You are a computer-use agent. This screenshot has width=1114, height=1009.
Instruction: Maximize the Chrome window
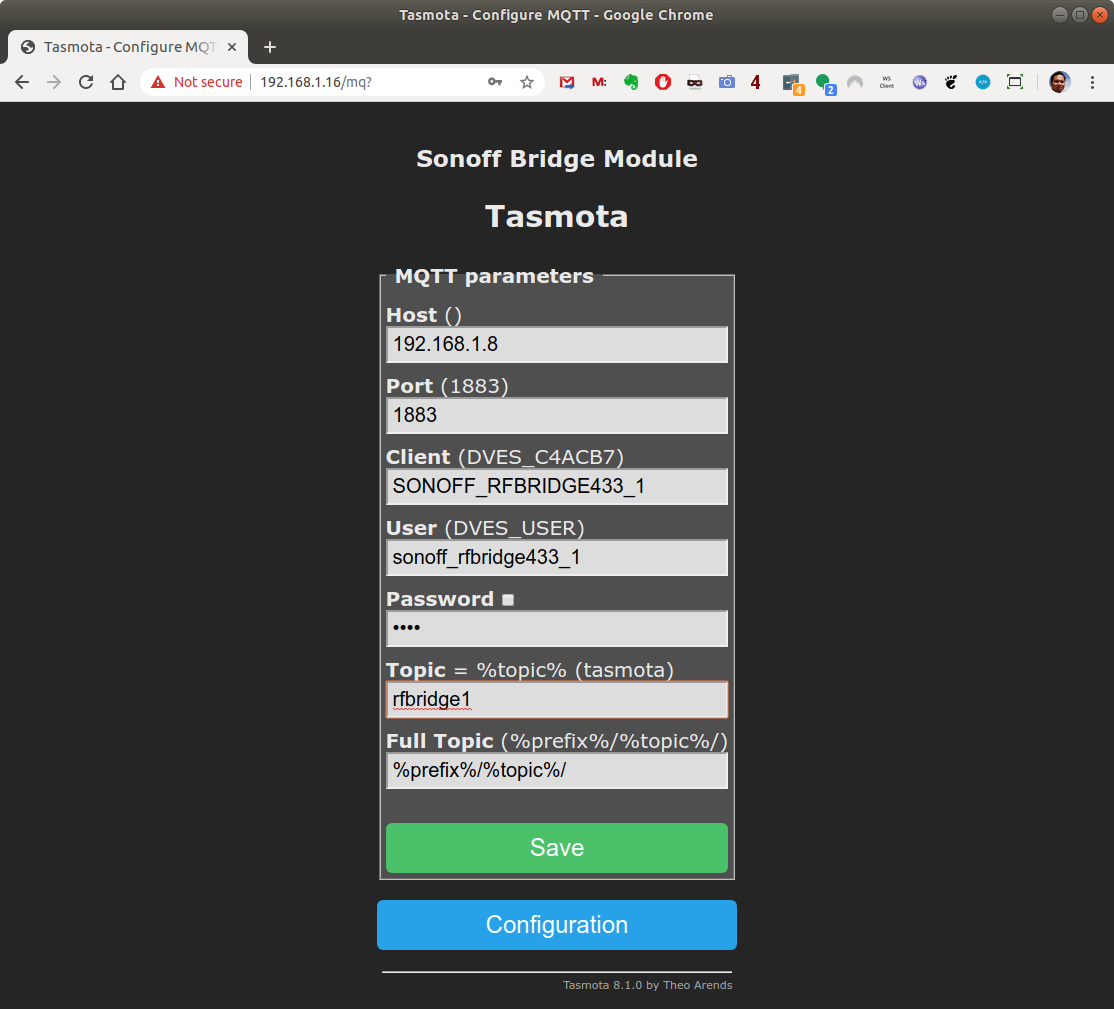pyautogui.click(x=1079, y=15)
